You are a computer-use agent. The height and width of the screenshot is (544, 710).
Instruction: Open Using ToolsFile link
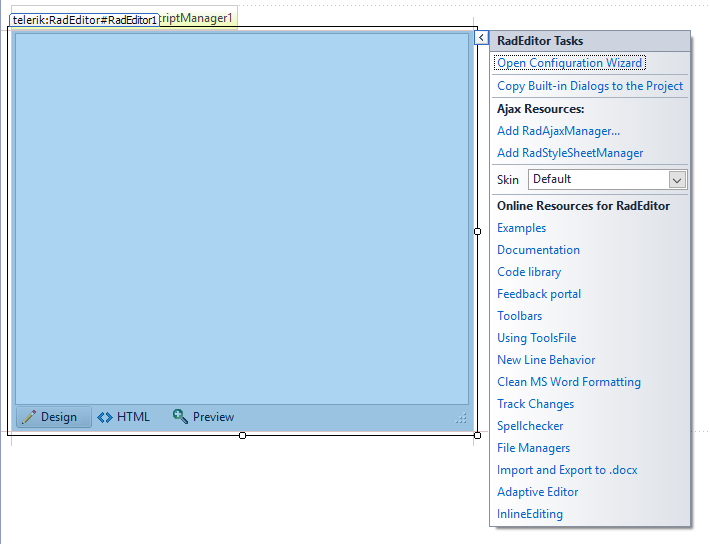pos(537,338)
